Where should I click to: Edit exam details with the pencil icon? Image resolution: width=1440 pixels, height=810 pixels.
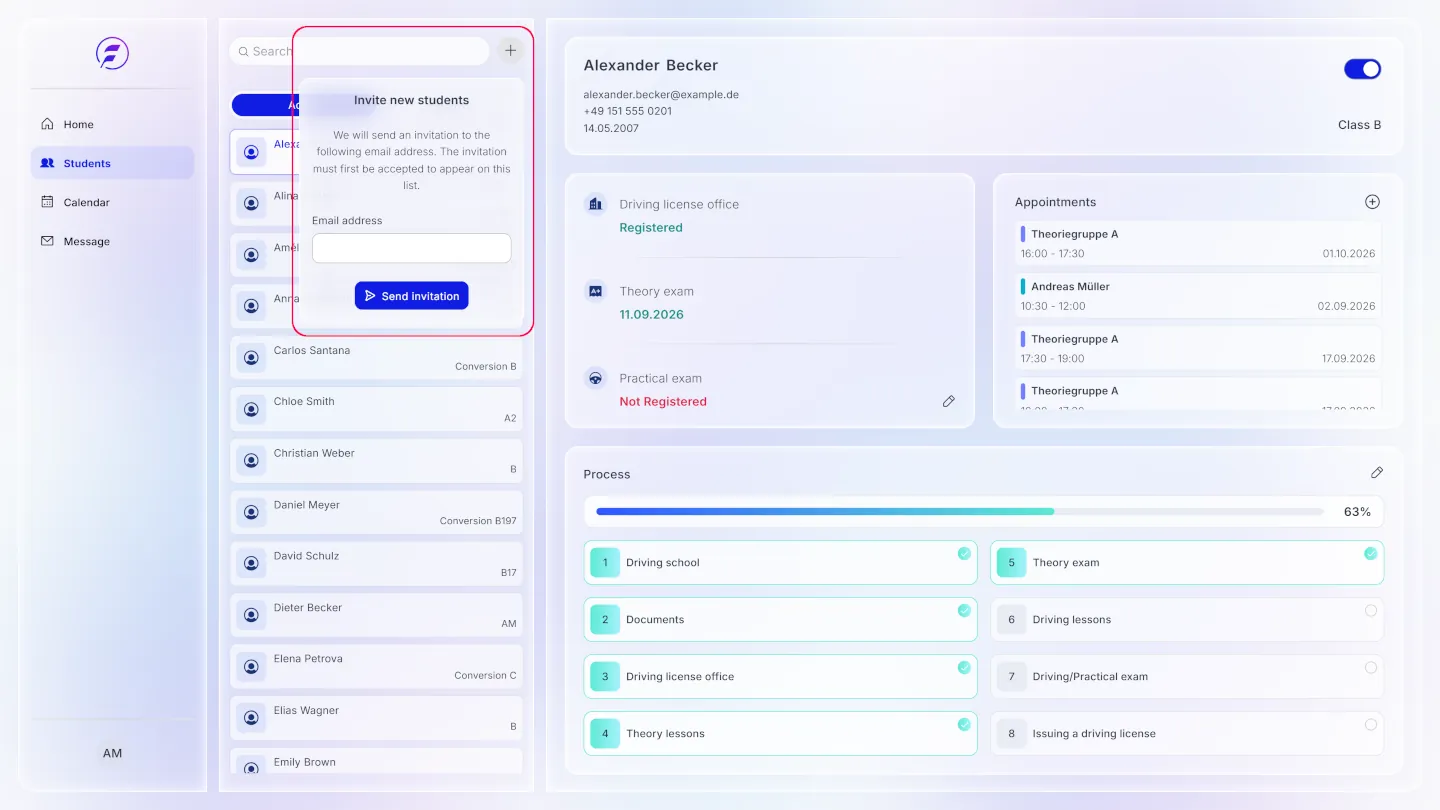point(949,401)
